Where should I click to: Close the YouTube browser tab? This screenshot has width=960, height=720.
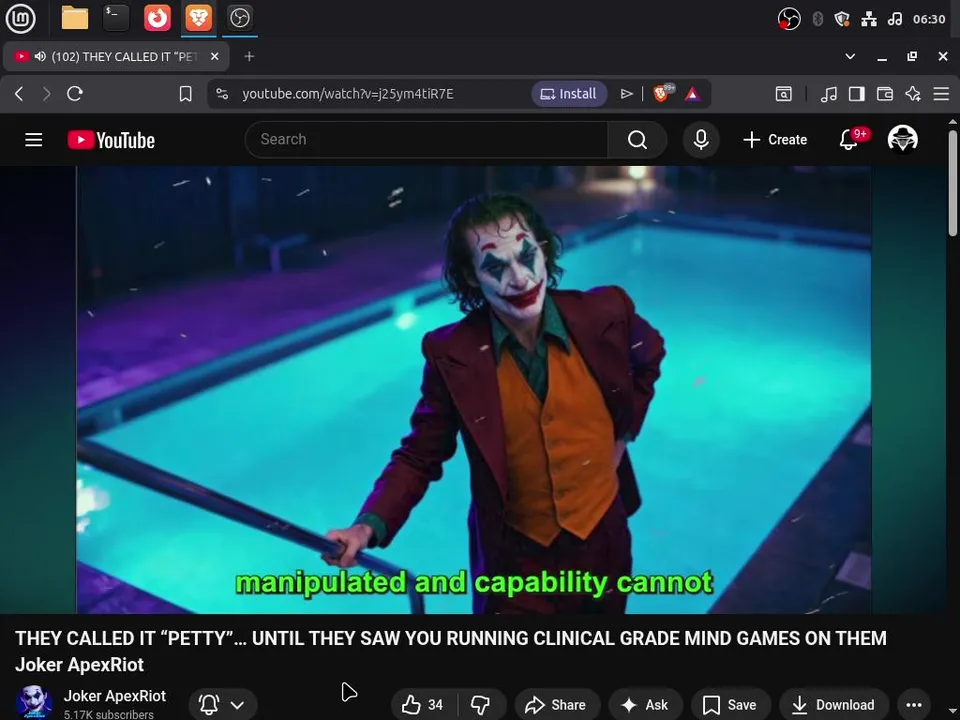pos(214,56)
